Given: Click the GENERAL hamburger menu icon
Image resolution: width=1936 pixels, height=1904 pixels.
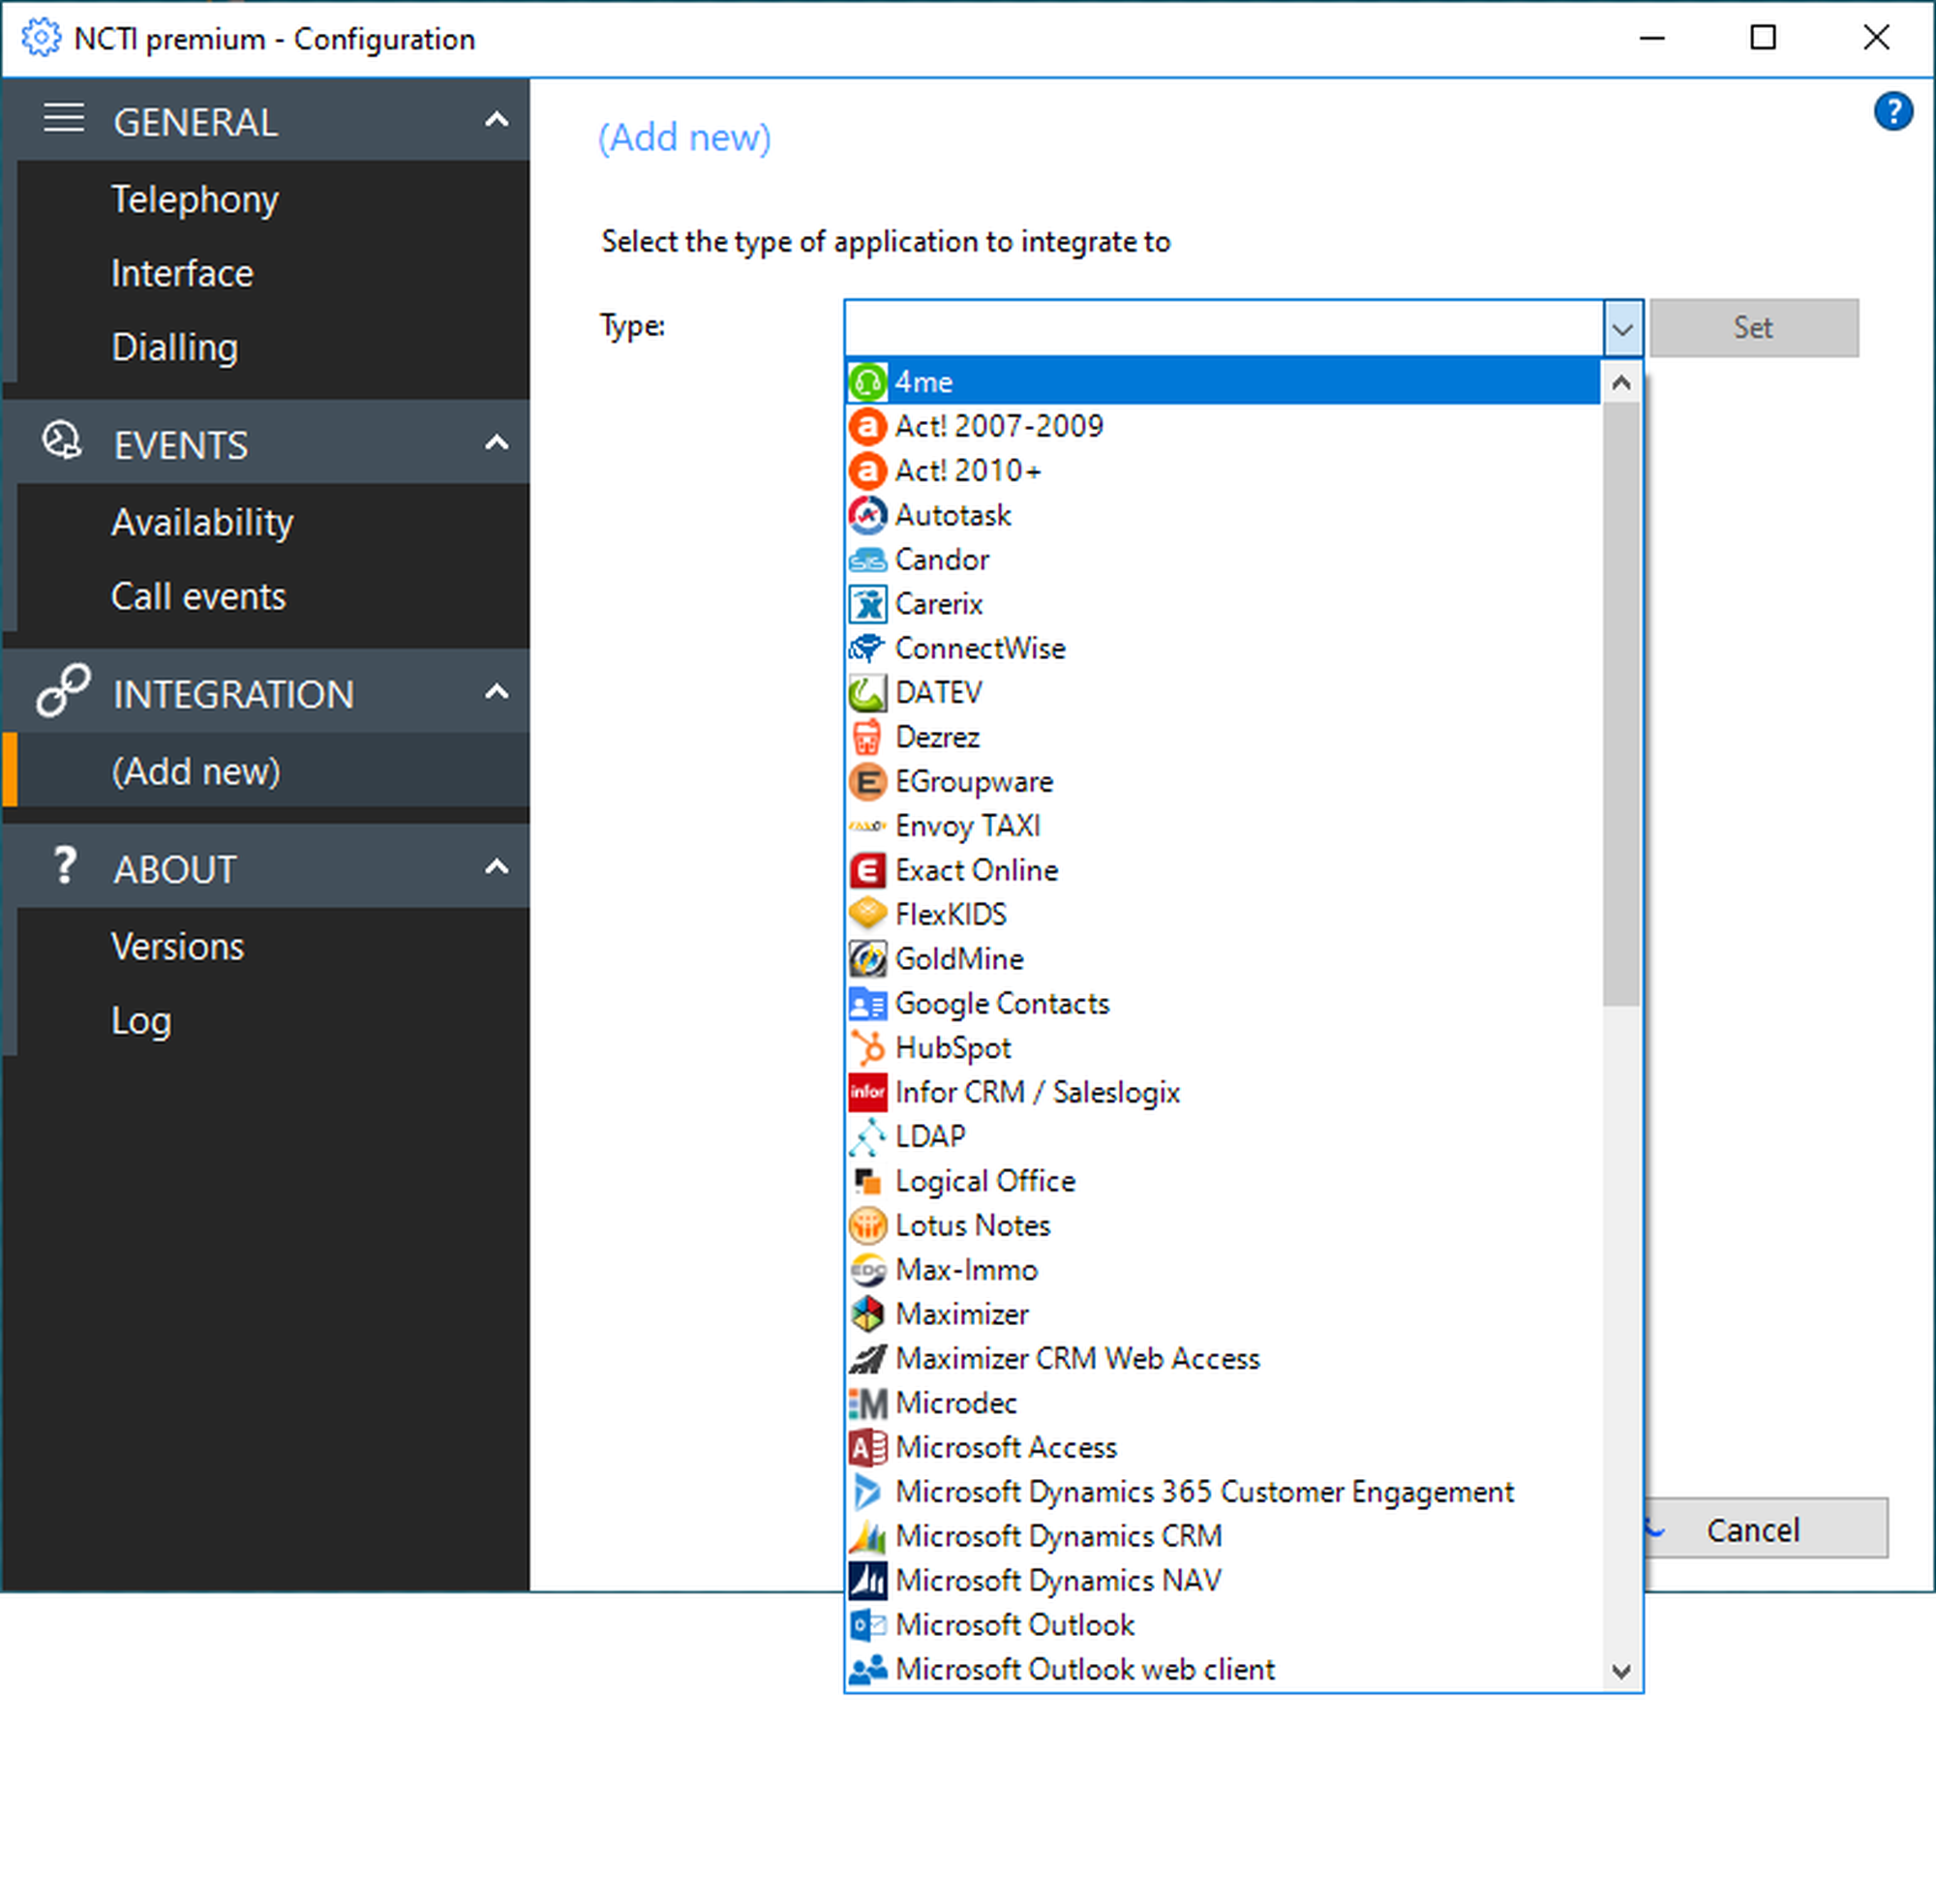Looking at the screenshot, I should click(63, 119).
